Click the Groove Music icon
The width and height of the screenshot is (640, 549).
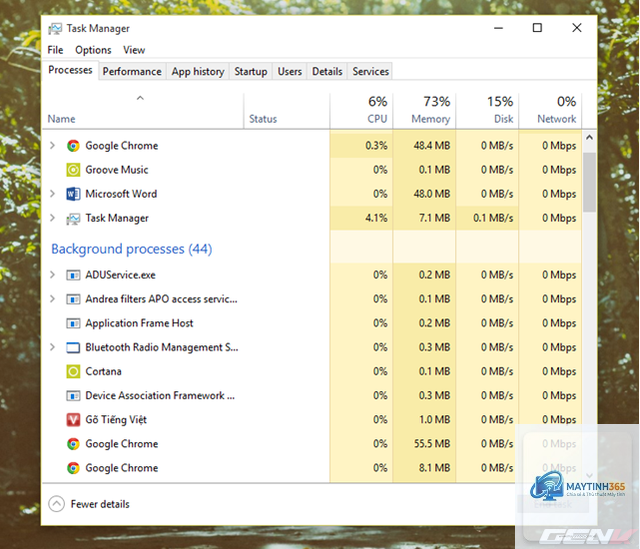(73, 170)
